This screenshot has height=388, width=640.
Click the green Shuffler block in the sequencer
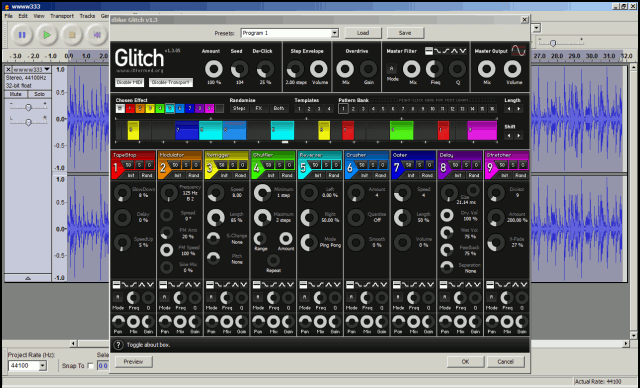click(x=401, y=130)
